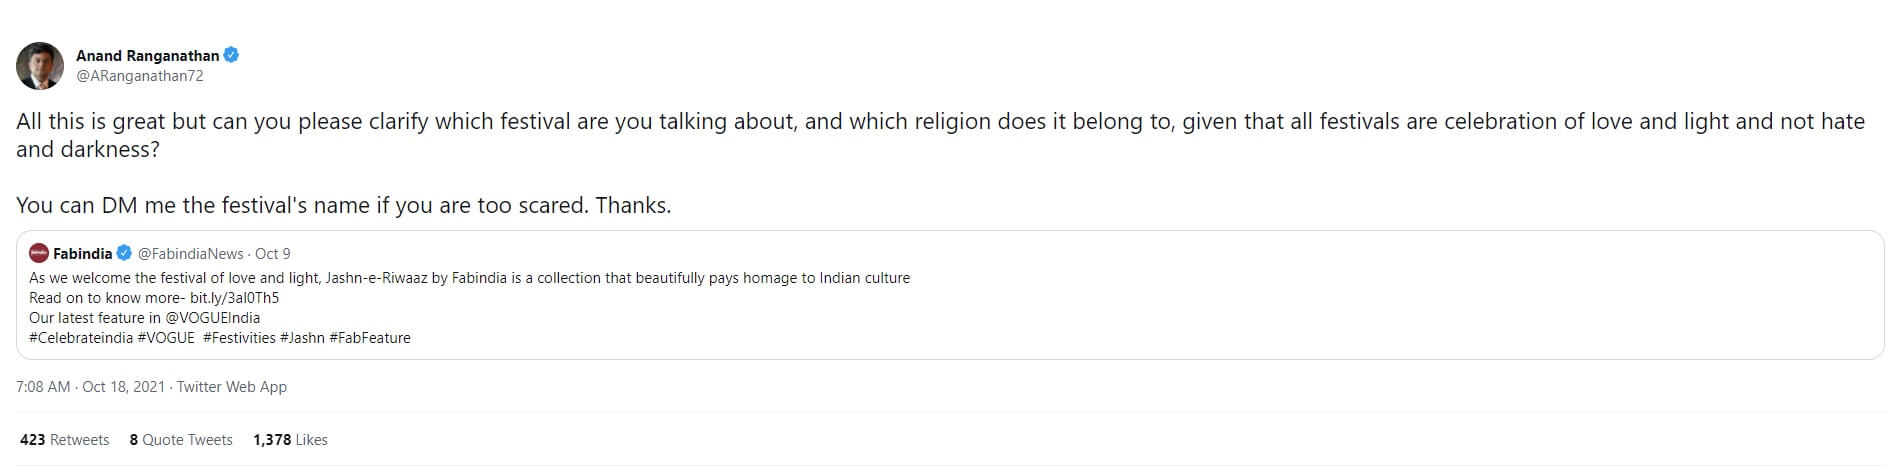Open the bit.ly/3al0Th5 link
1895x467 pixels.
click(x=234, y=298)
